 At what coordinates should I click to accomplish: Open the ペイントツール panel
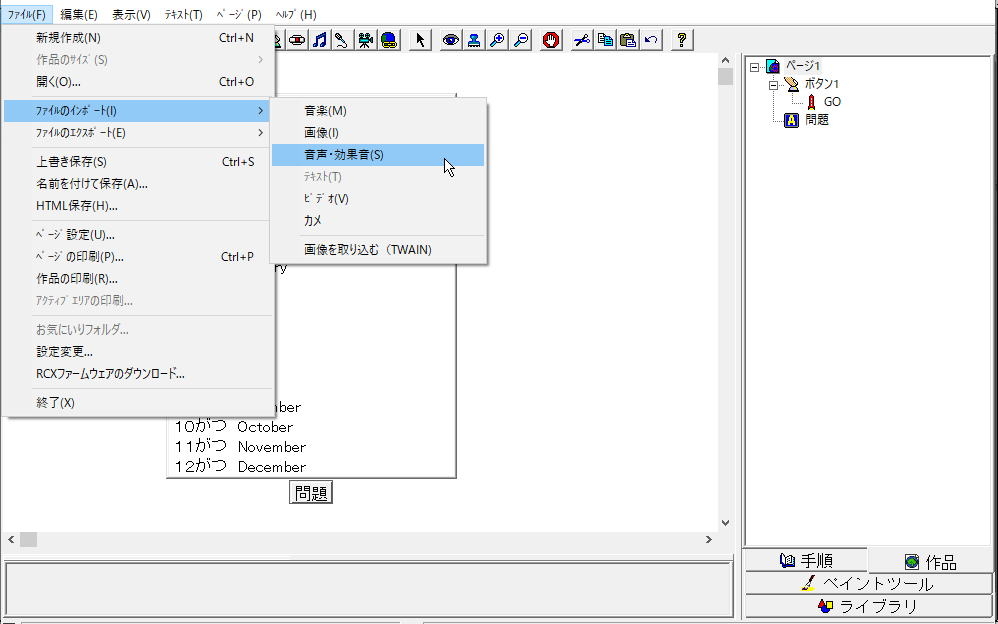coord(869,584)
